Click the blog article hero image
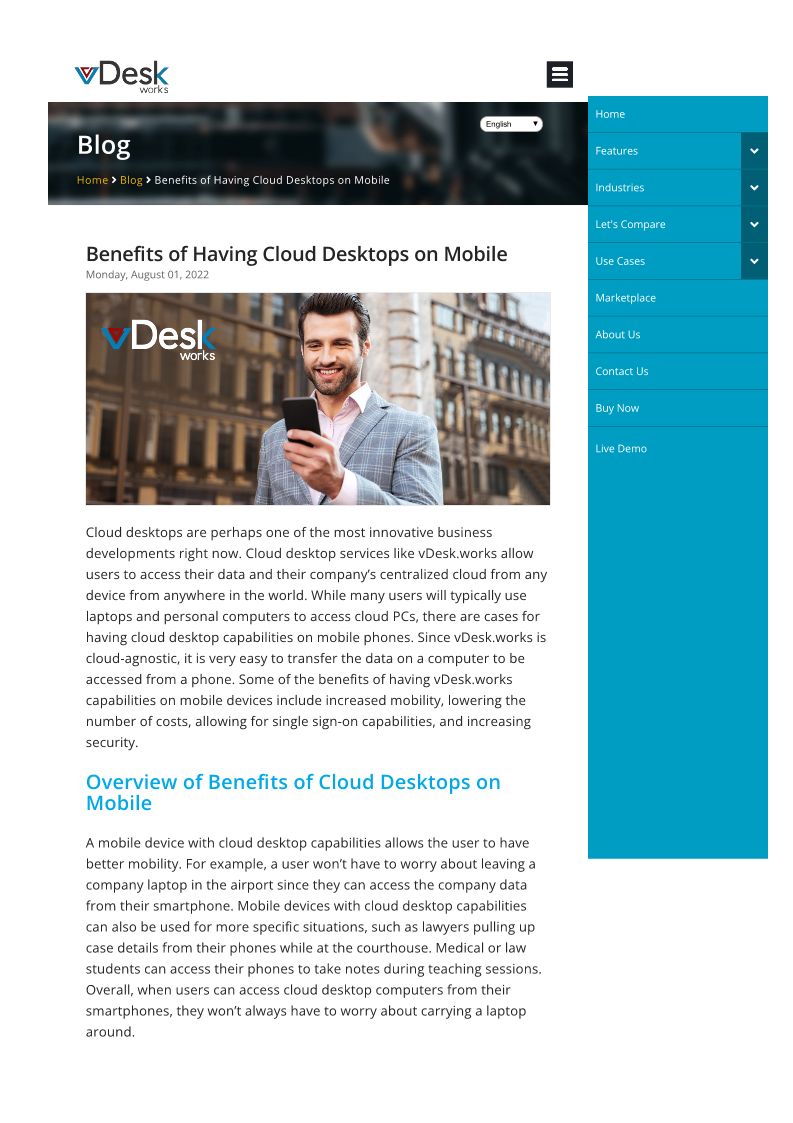The height and width of the screenshot is (1123, 793). (x=317, y=398)
